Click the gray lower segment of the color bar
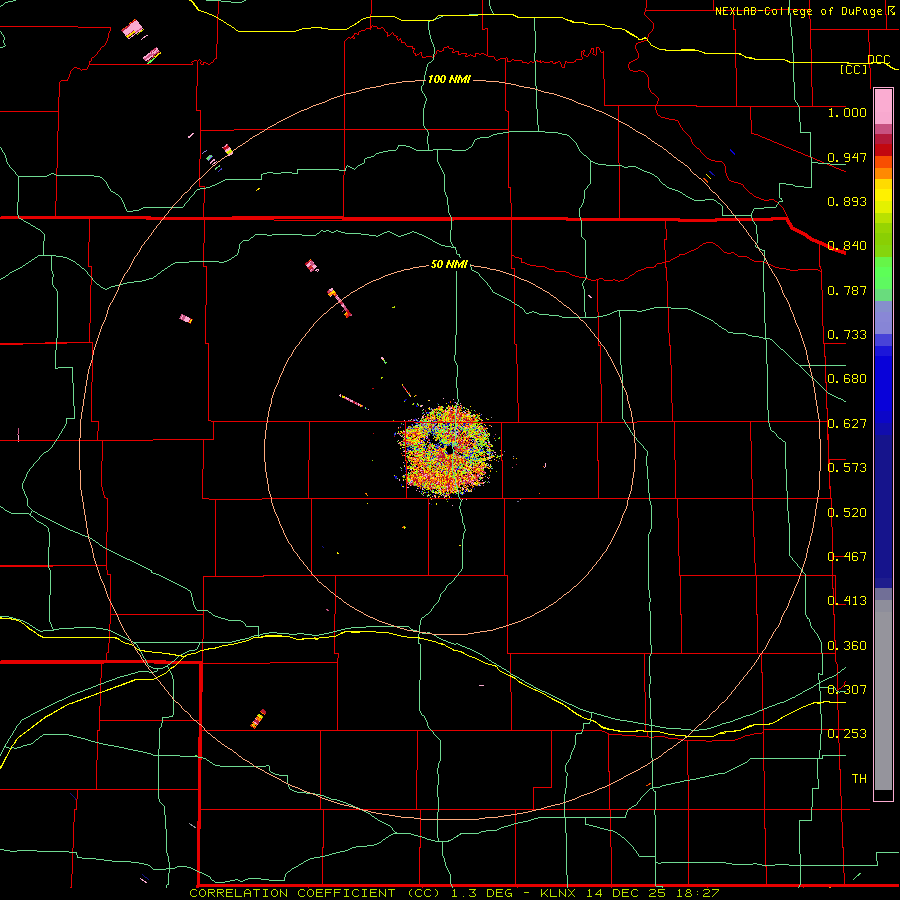900x900 pixels. click(883, 695)
